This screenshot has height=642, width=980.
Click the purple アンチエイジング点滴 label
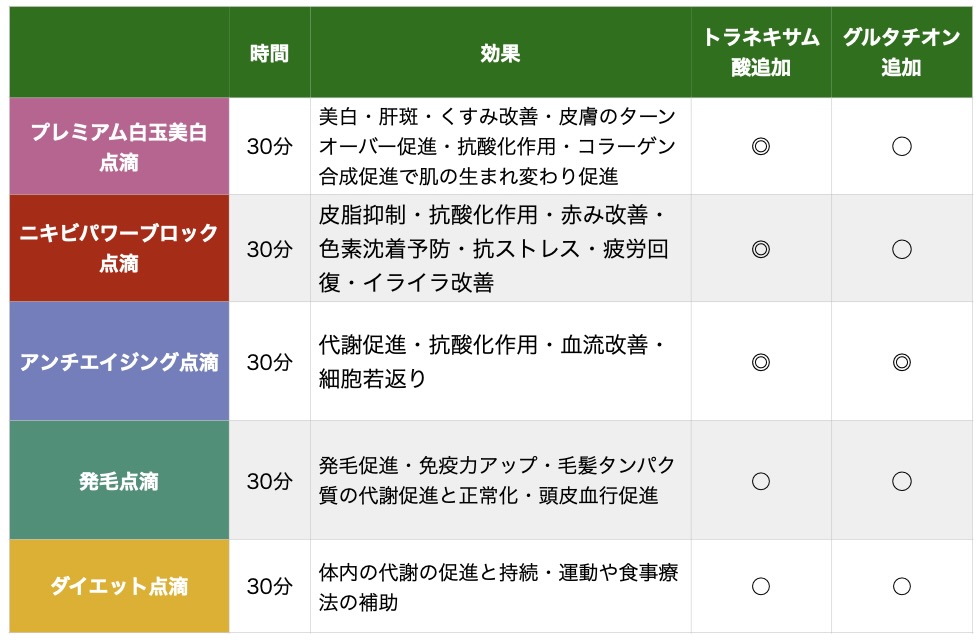point(119,362)
